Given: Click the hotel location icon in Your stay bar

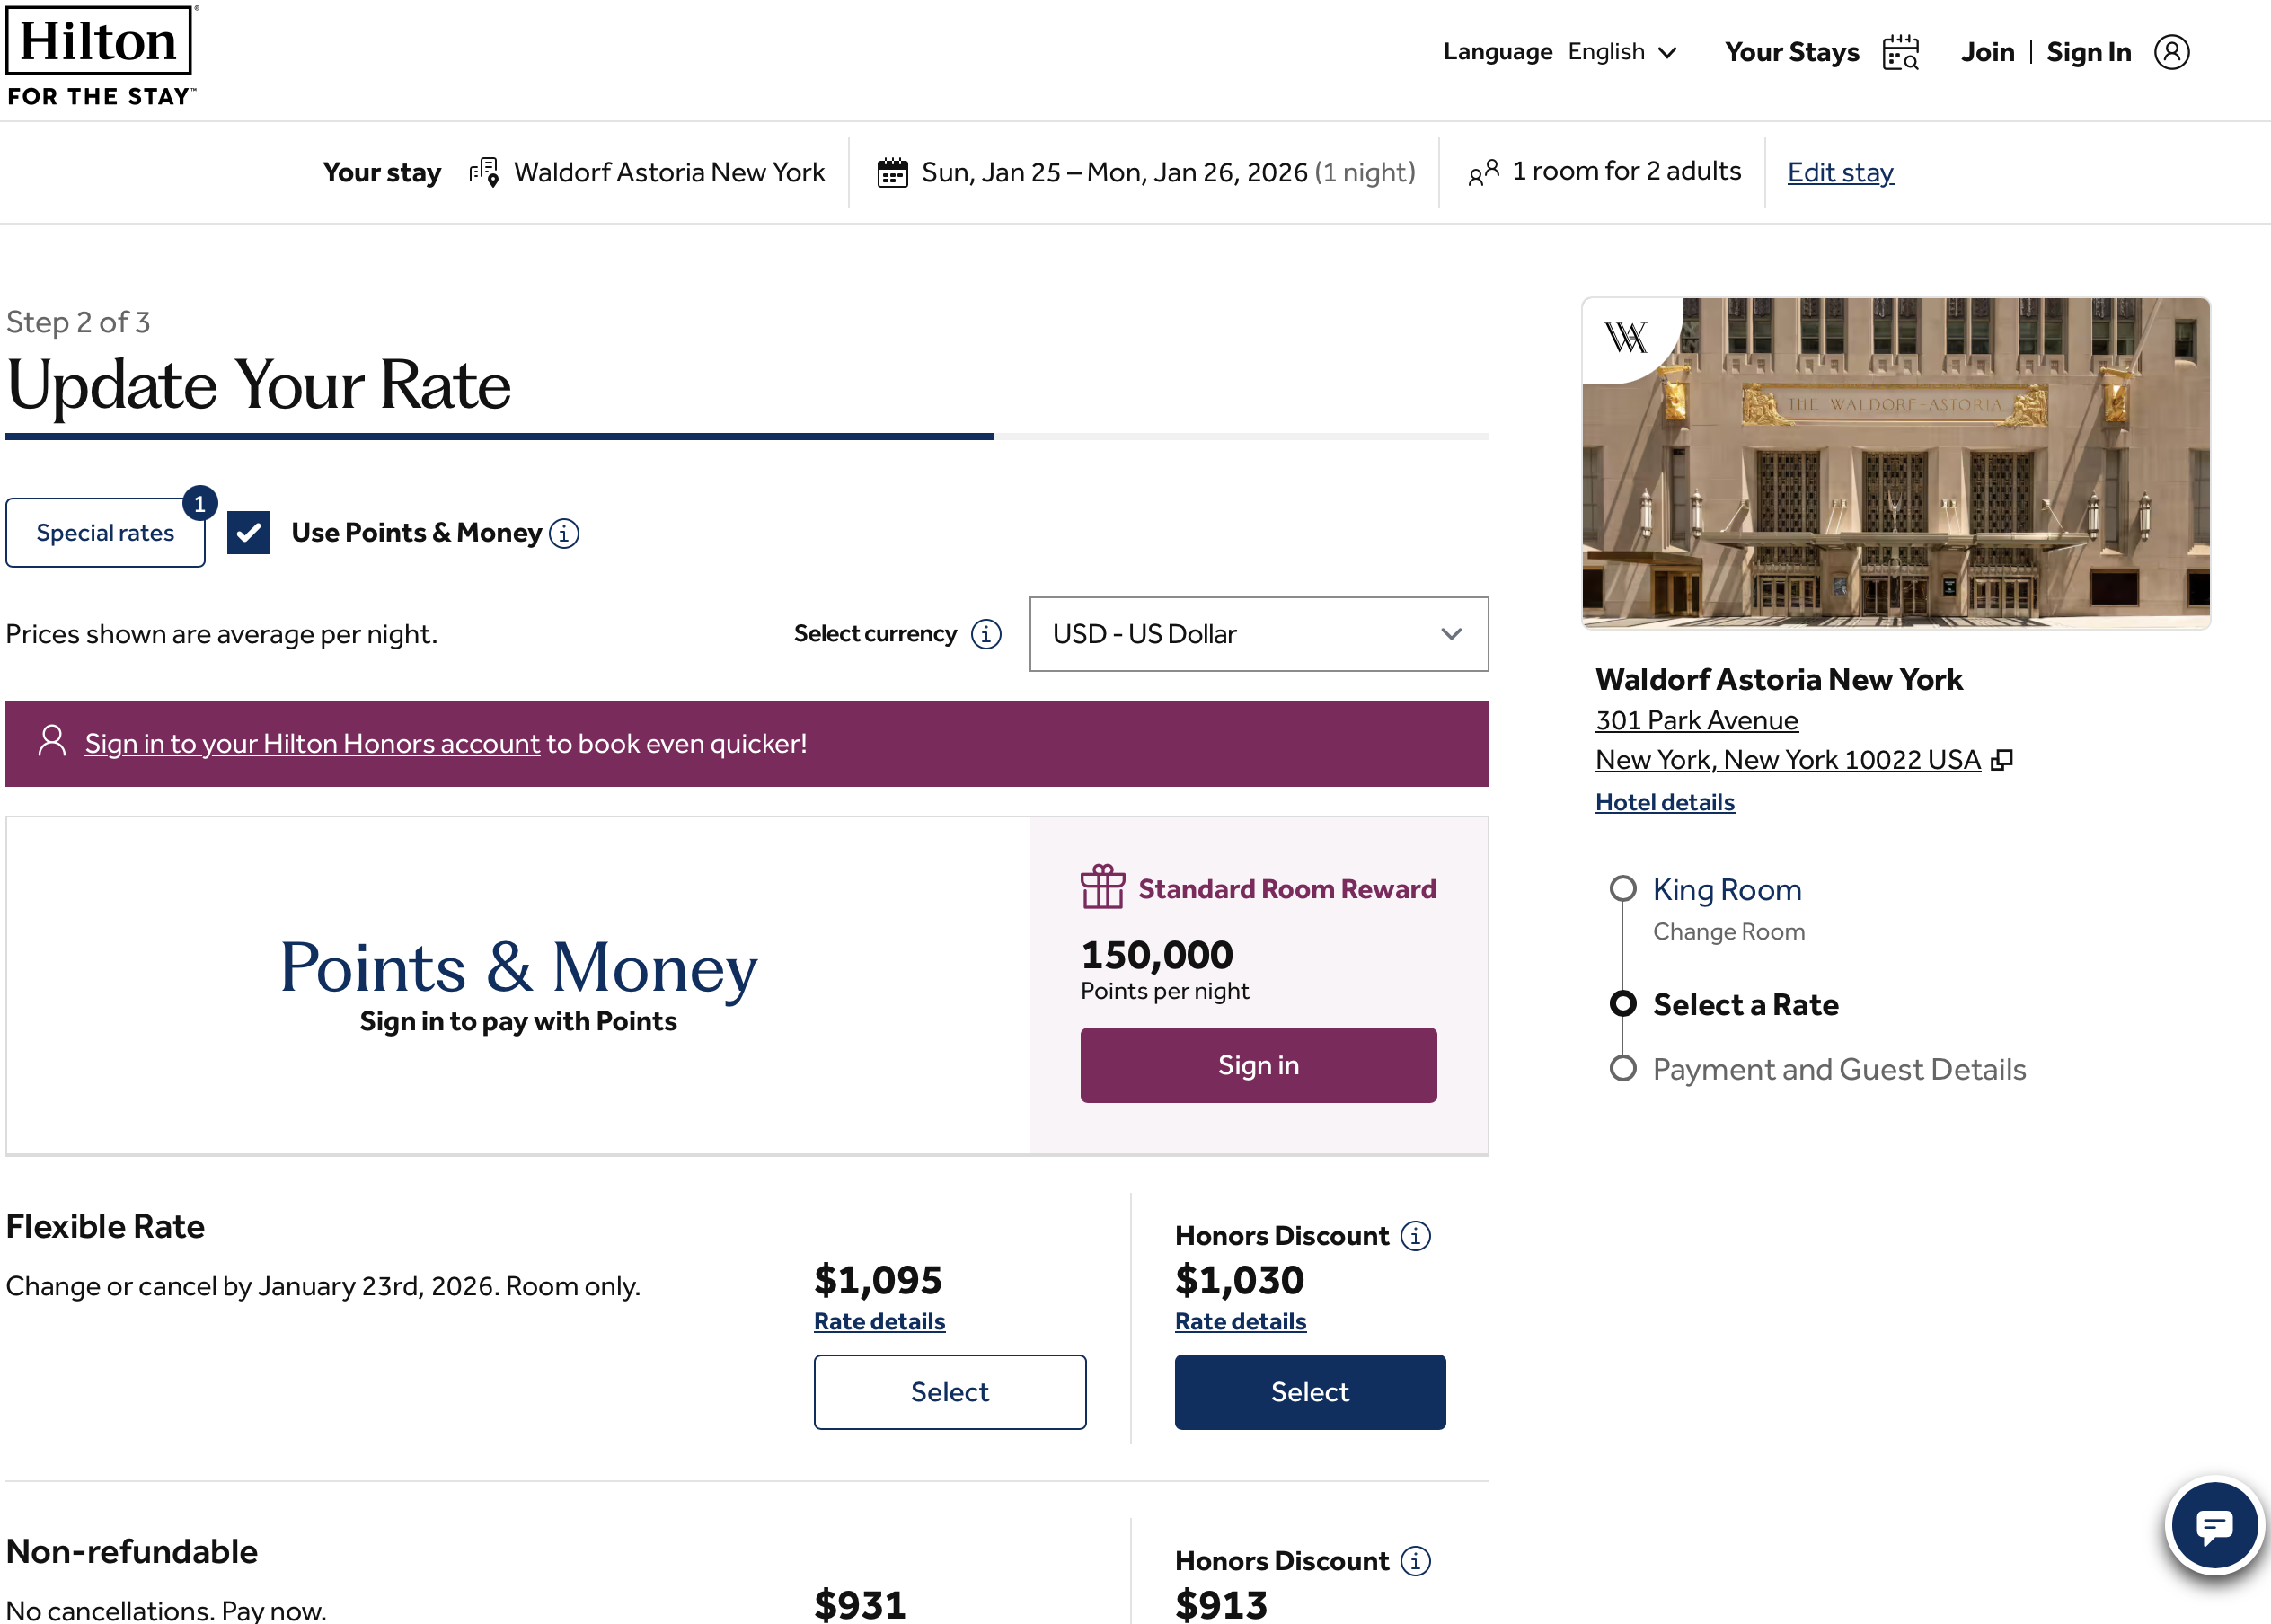Looking at the screenshot, I should coord(484,172).
